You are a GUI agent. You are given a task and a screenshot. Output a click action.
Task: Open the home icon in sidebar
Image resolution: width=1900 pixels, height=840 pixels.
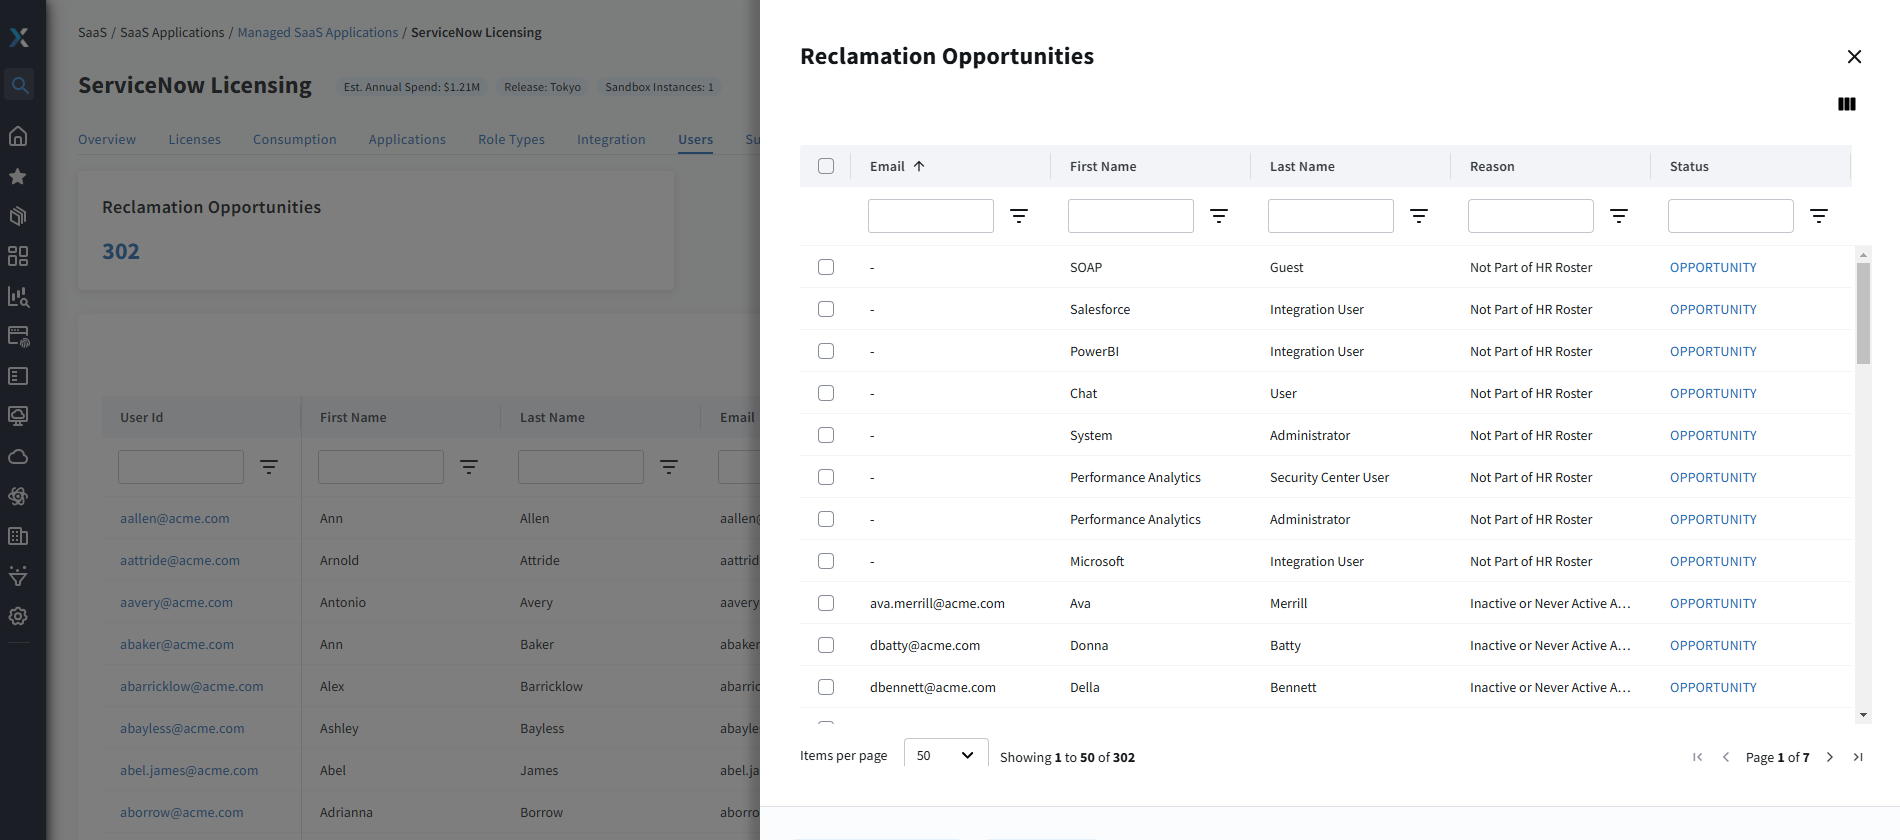pyautogui.click(x=18, y=136)
